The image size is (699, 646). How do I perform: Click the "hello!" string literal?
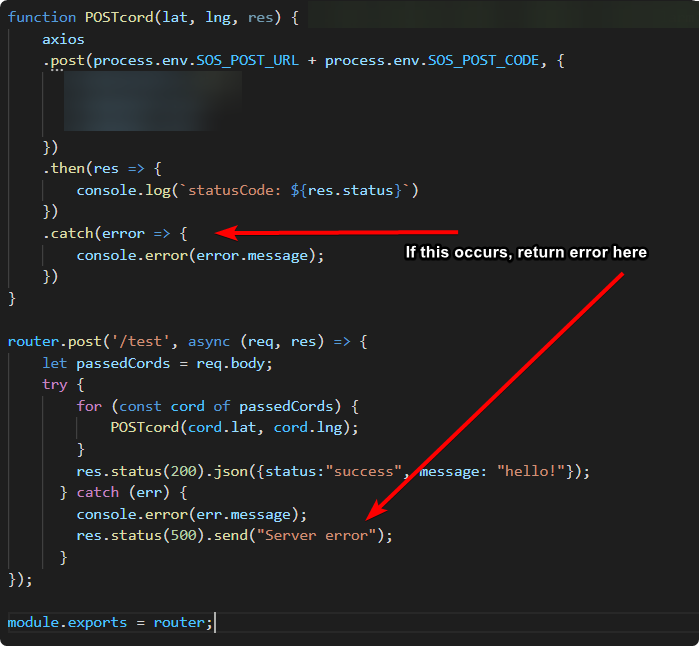click(x=531, y=471)
